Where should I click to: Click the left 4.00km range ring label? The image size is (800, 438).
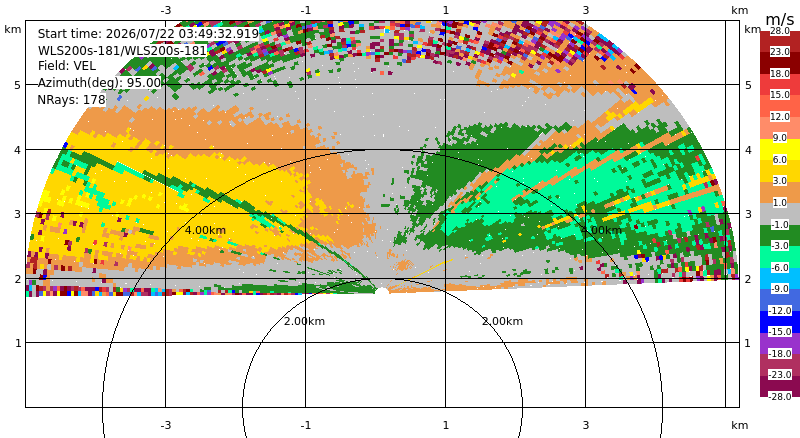click(x=205, y=230)
